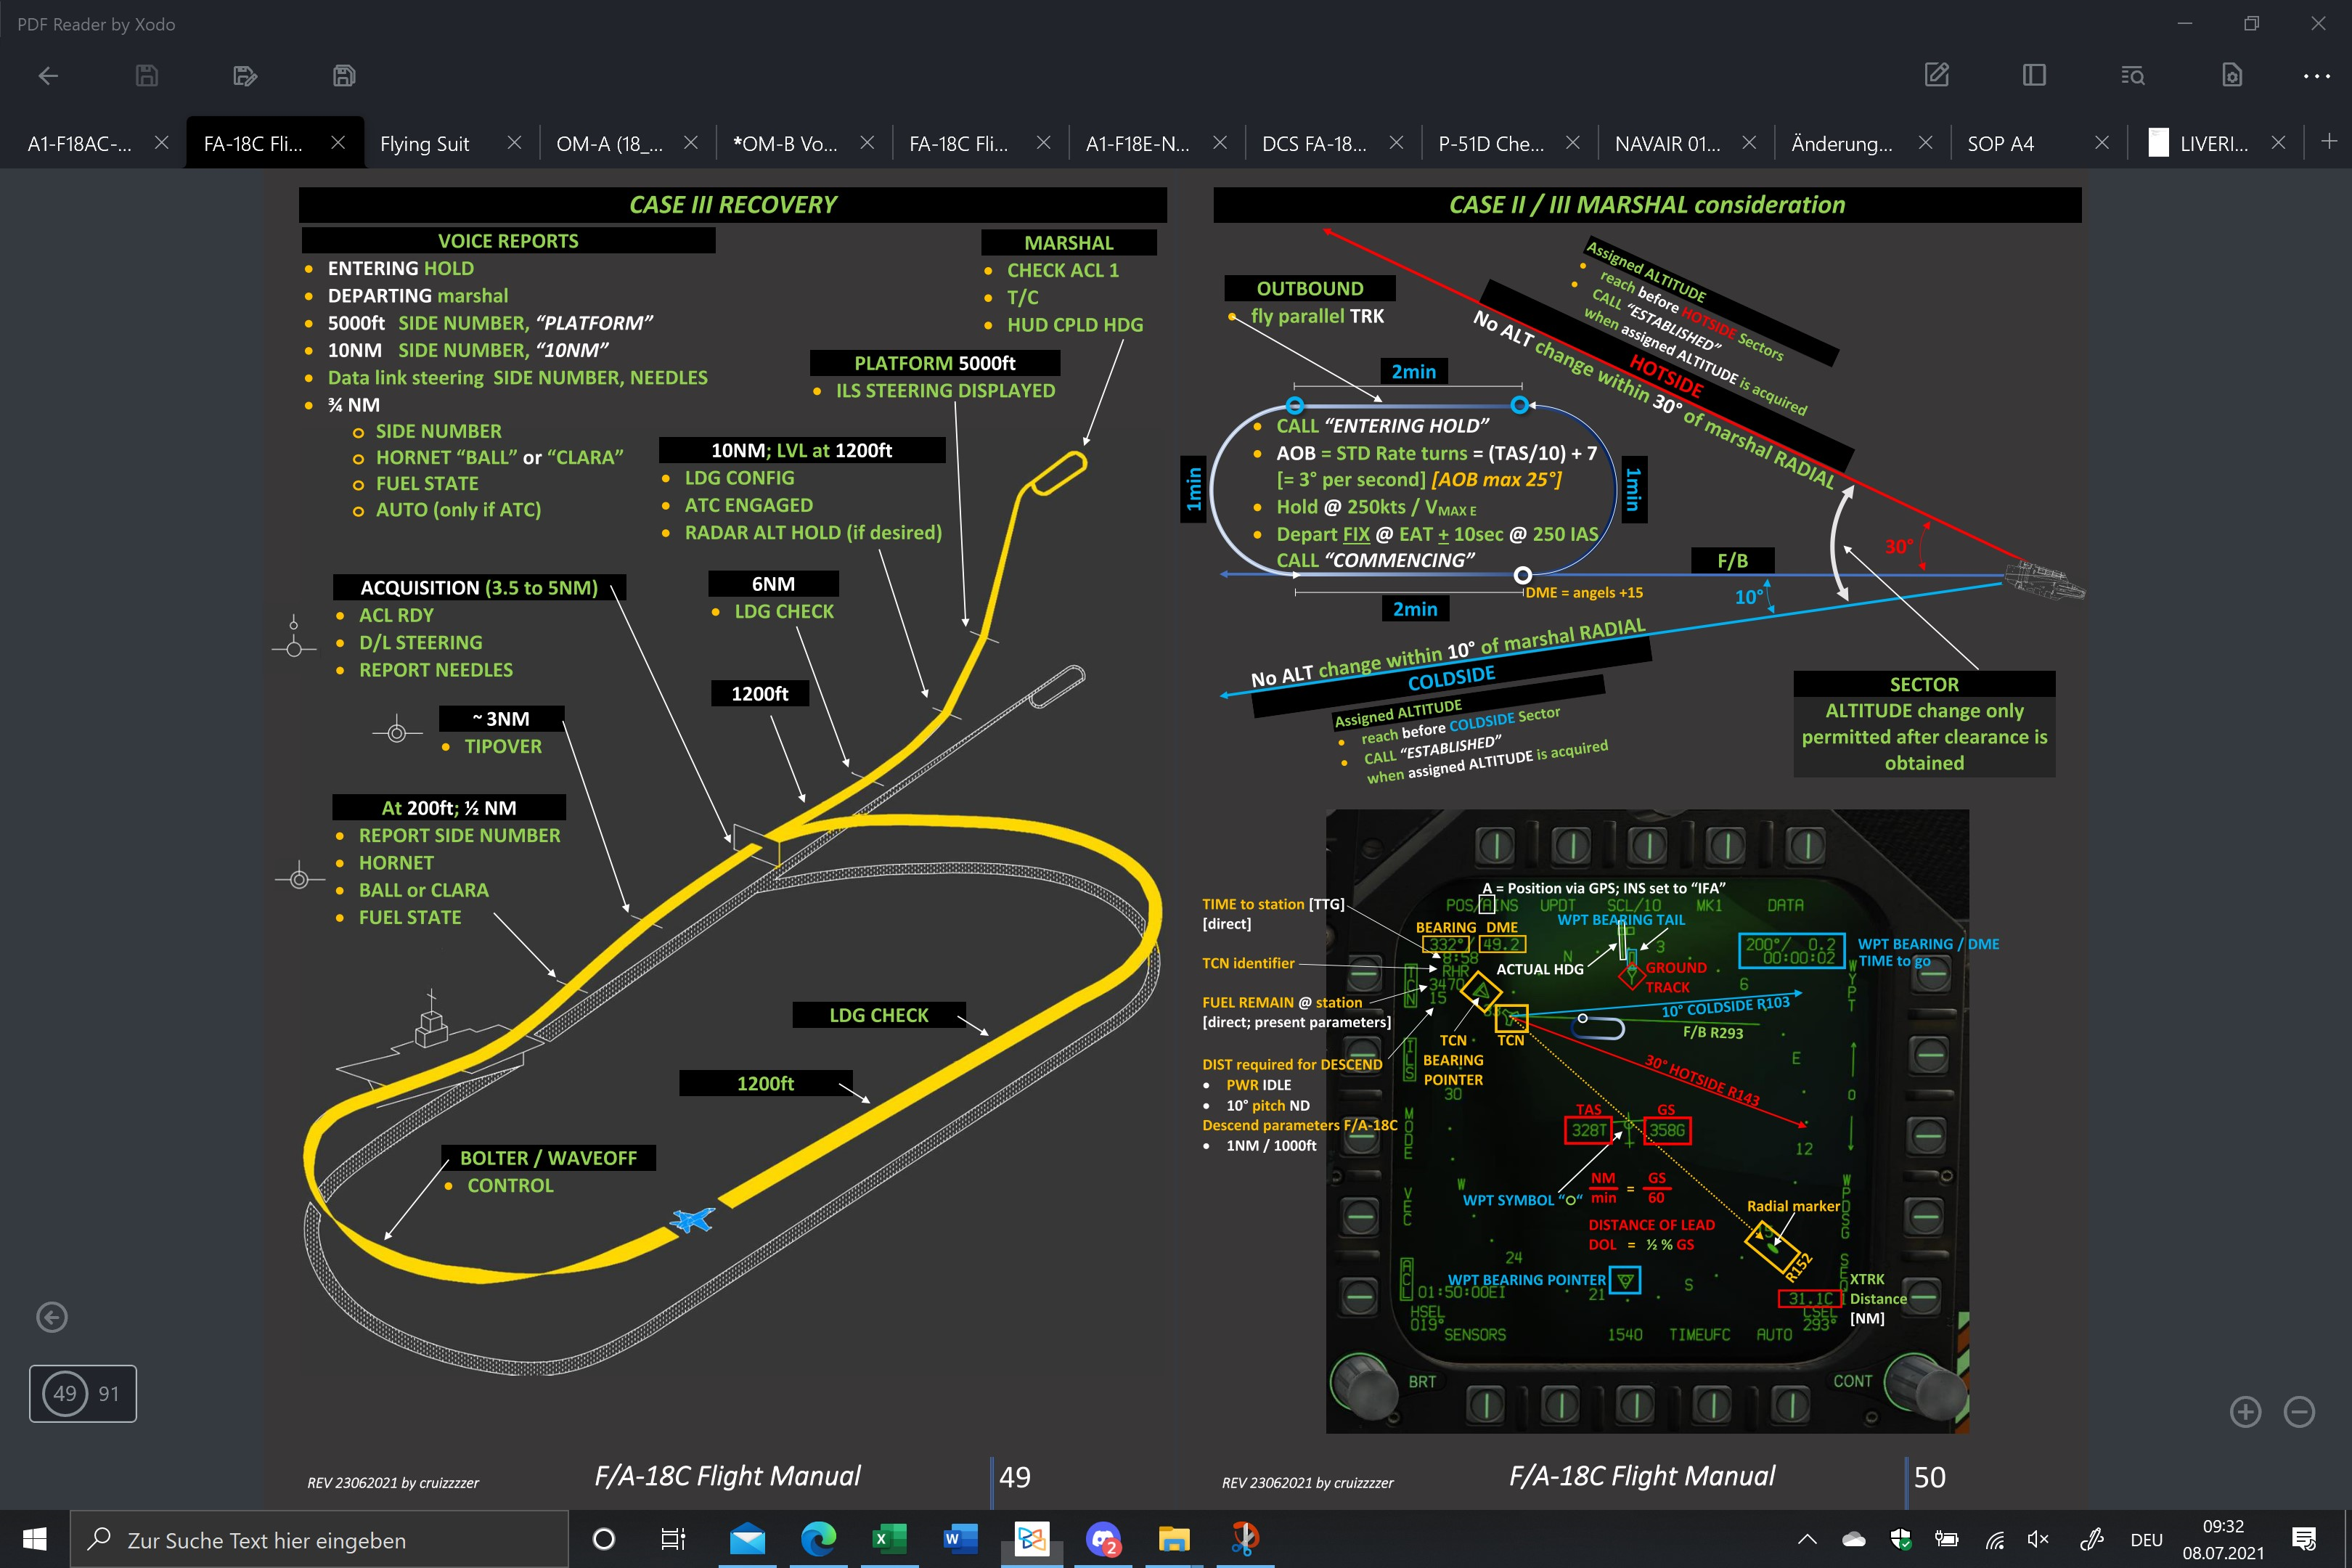The height and width of the screenshot is (1568, 2352).
Task: Switch to the A1-F18E-N... tab
Action: point(1137,144)
